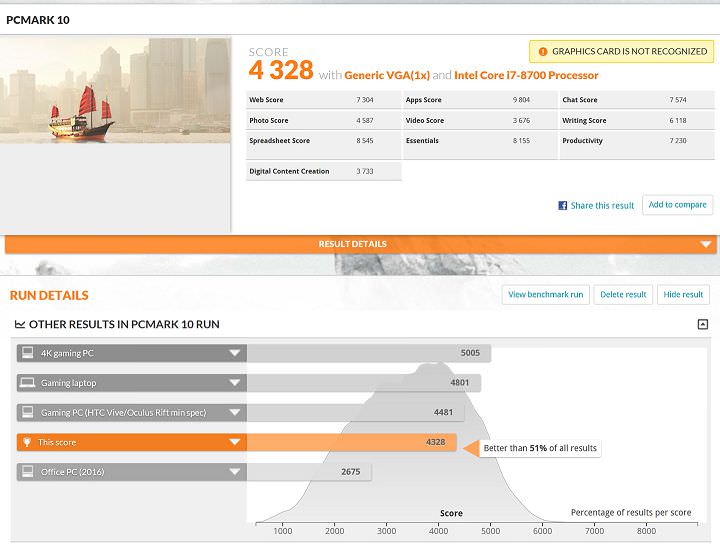Click the Facebook share icon
The height and width of the screenshot is (551, 720).
tap(563, 205)
